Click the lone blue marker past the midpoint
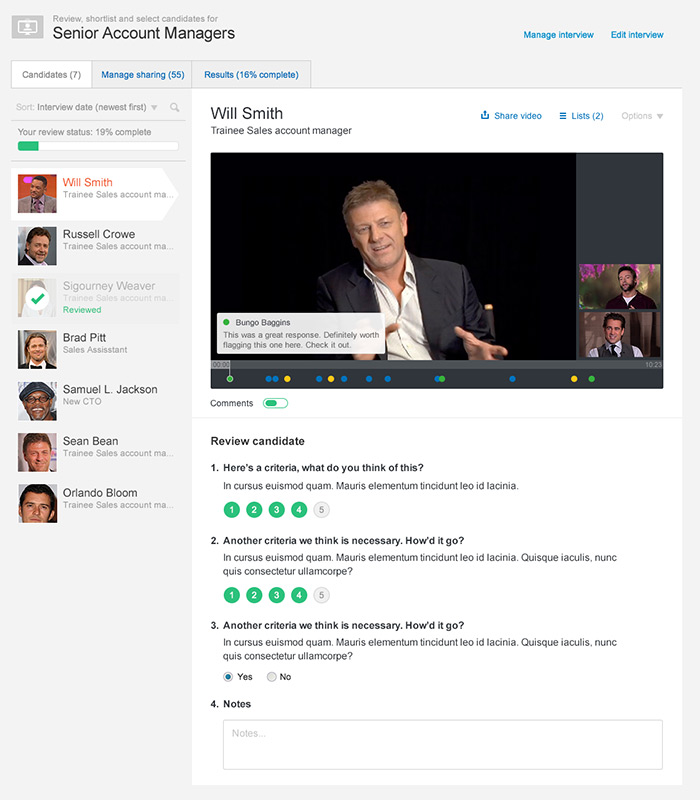The width and height of the screenshot is (700, 800). pos(512,379)
